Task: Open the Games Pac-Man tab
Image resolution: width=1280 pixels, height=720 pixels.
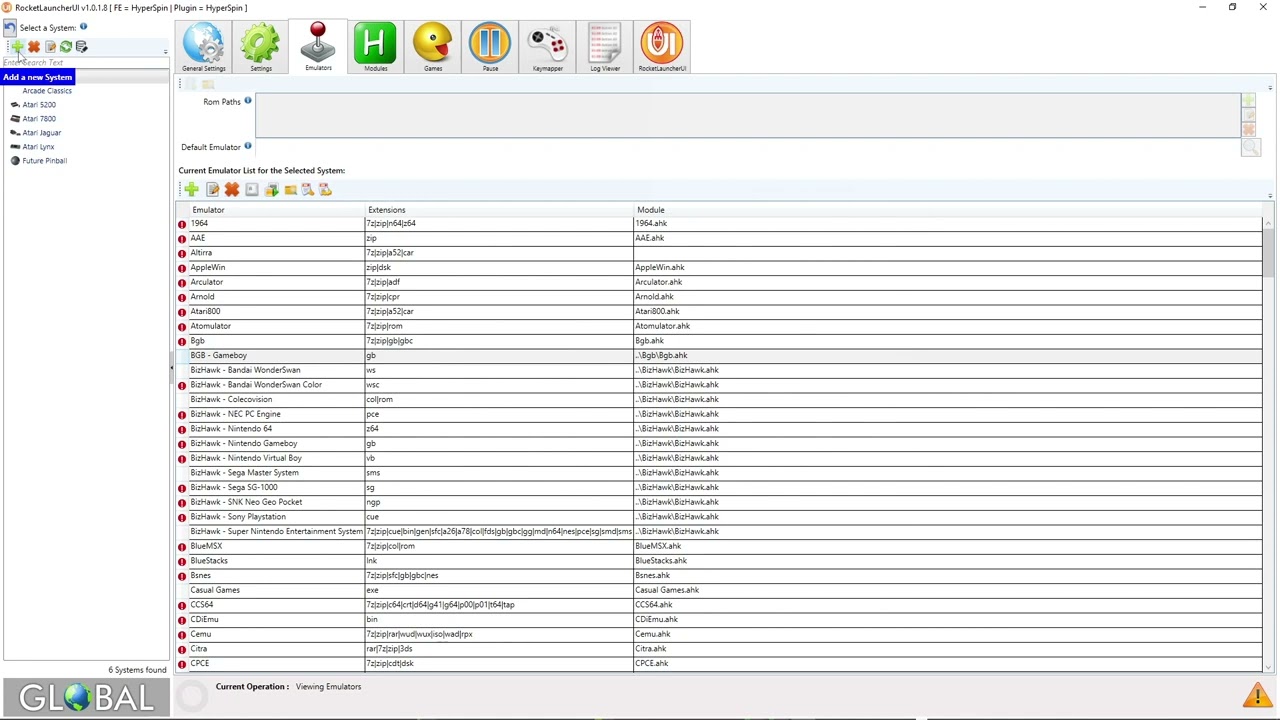Action: click(x=433, y=47)
